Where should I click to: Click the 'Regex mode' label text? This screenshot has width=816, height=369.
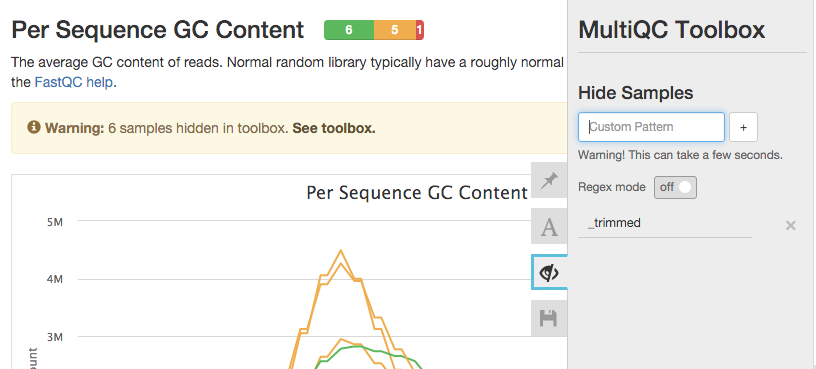pos(611,187)
